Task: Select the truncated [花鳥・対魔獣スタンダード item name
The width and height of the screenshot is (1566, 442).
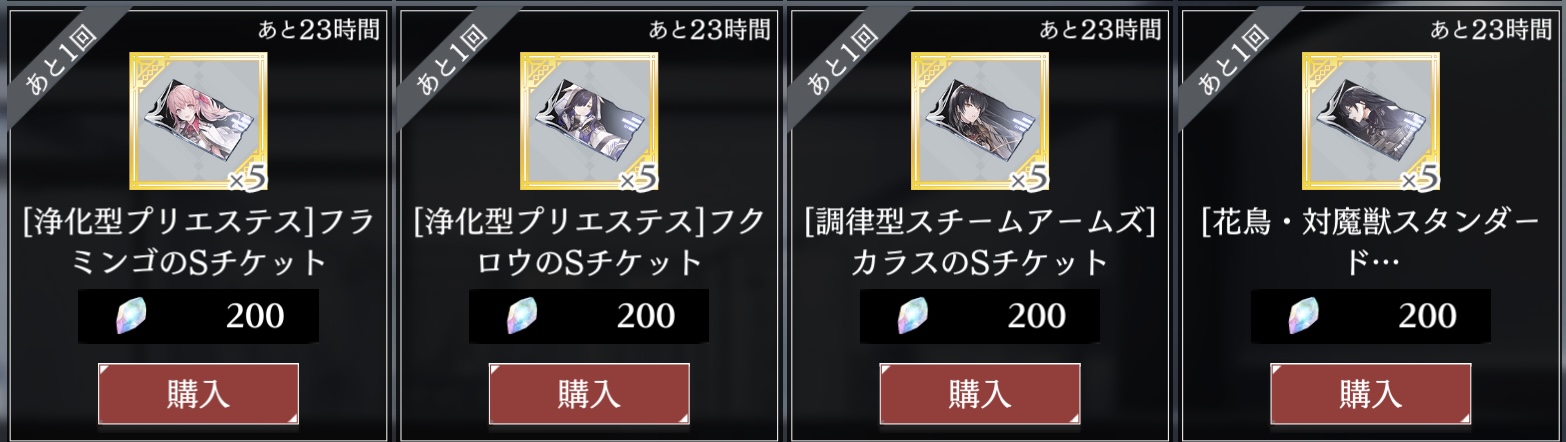Action: pos(1371,241)
